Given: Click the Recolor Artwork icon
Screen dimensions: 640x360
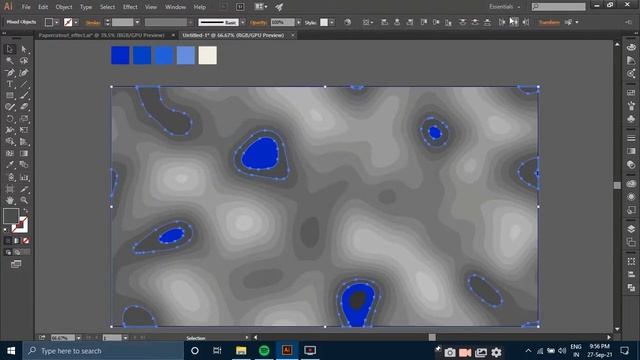Looking at the screenshot, I should coord(347,22).
